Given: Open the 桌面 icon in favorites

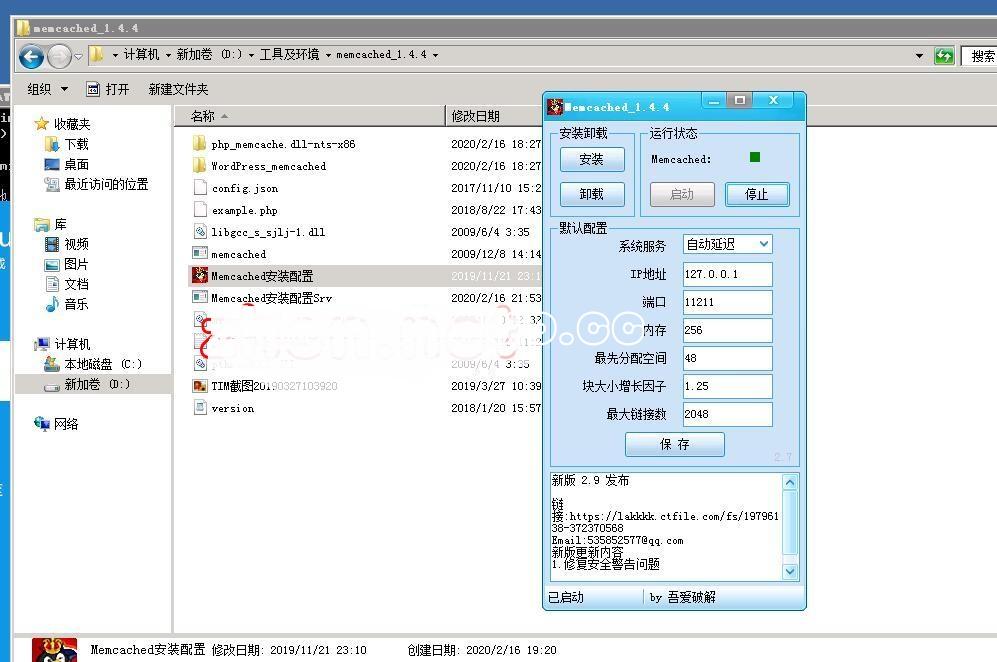Looking at the screenshot, I should [x=52, y=164].
